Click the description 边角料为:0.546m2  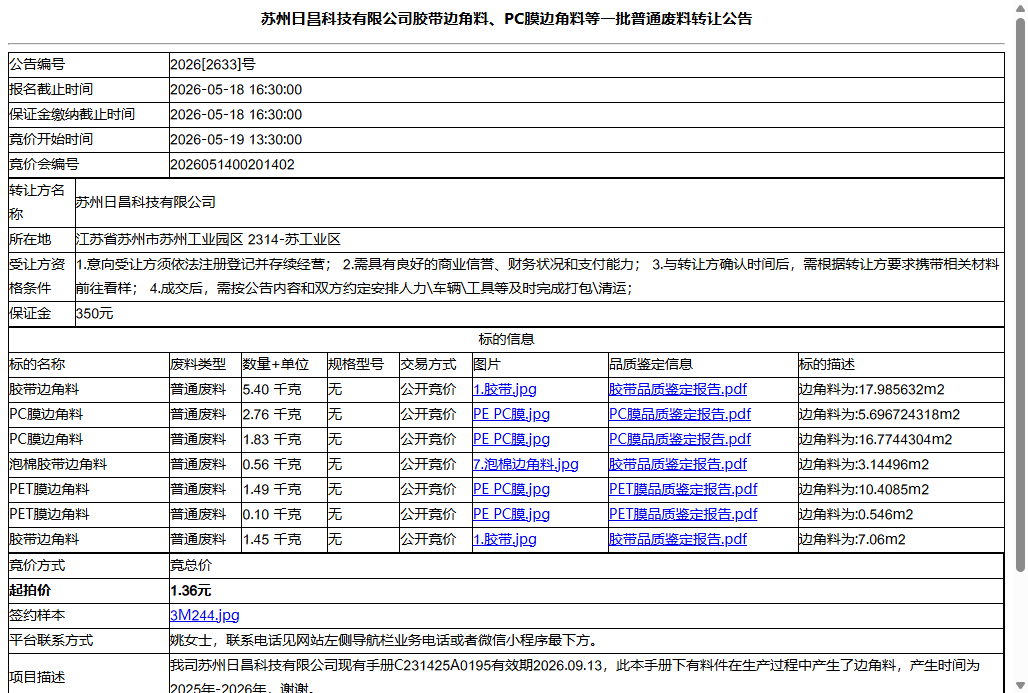pyautogui.click(x=856, y=514)
